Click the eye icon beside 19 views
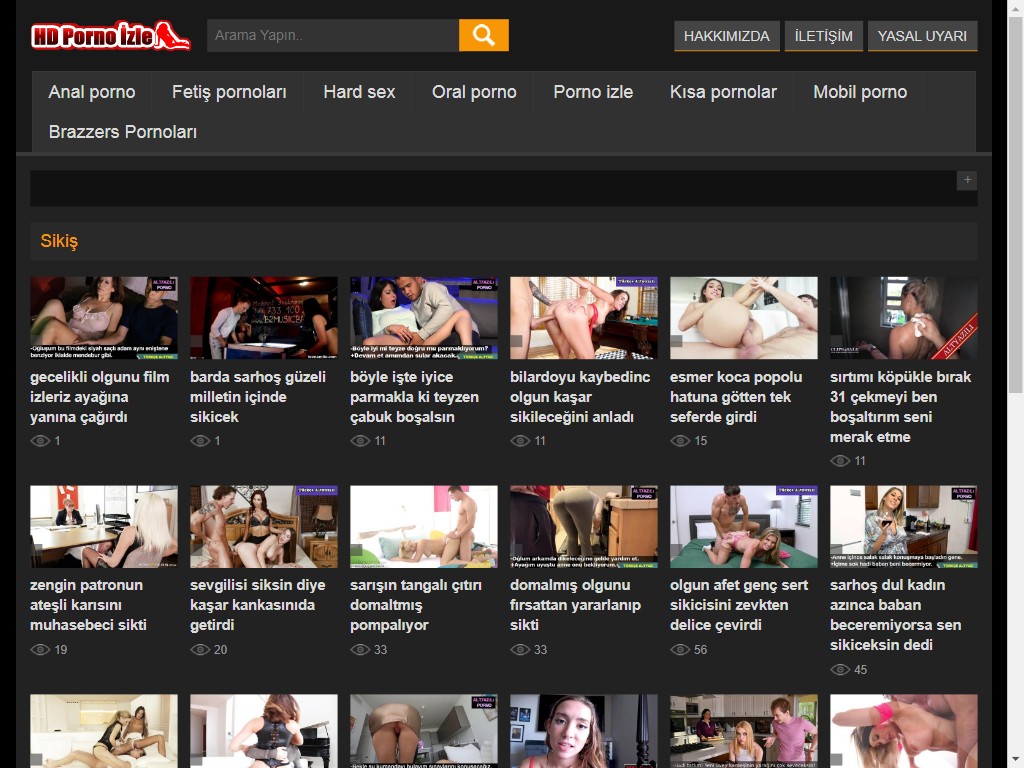The image size is (1024, 768). tap(40, 649)
